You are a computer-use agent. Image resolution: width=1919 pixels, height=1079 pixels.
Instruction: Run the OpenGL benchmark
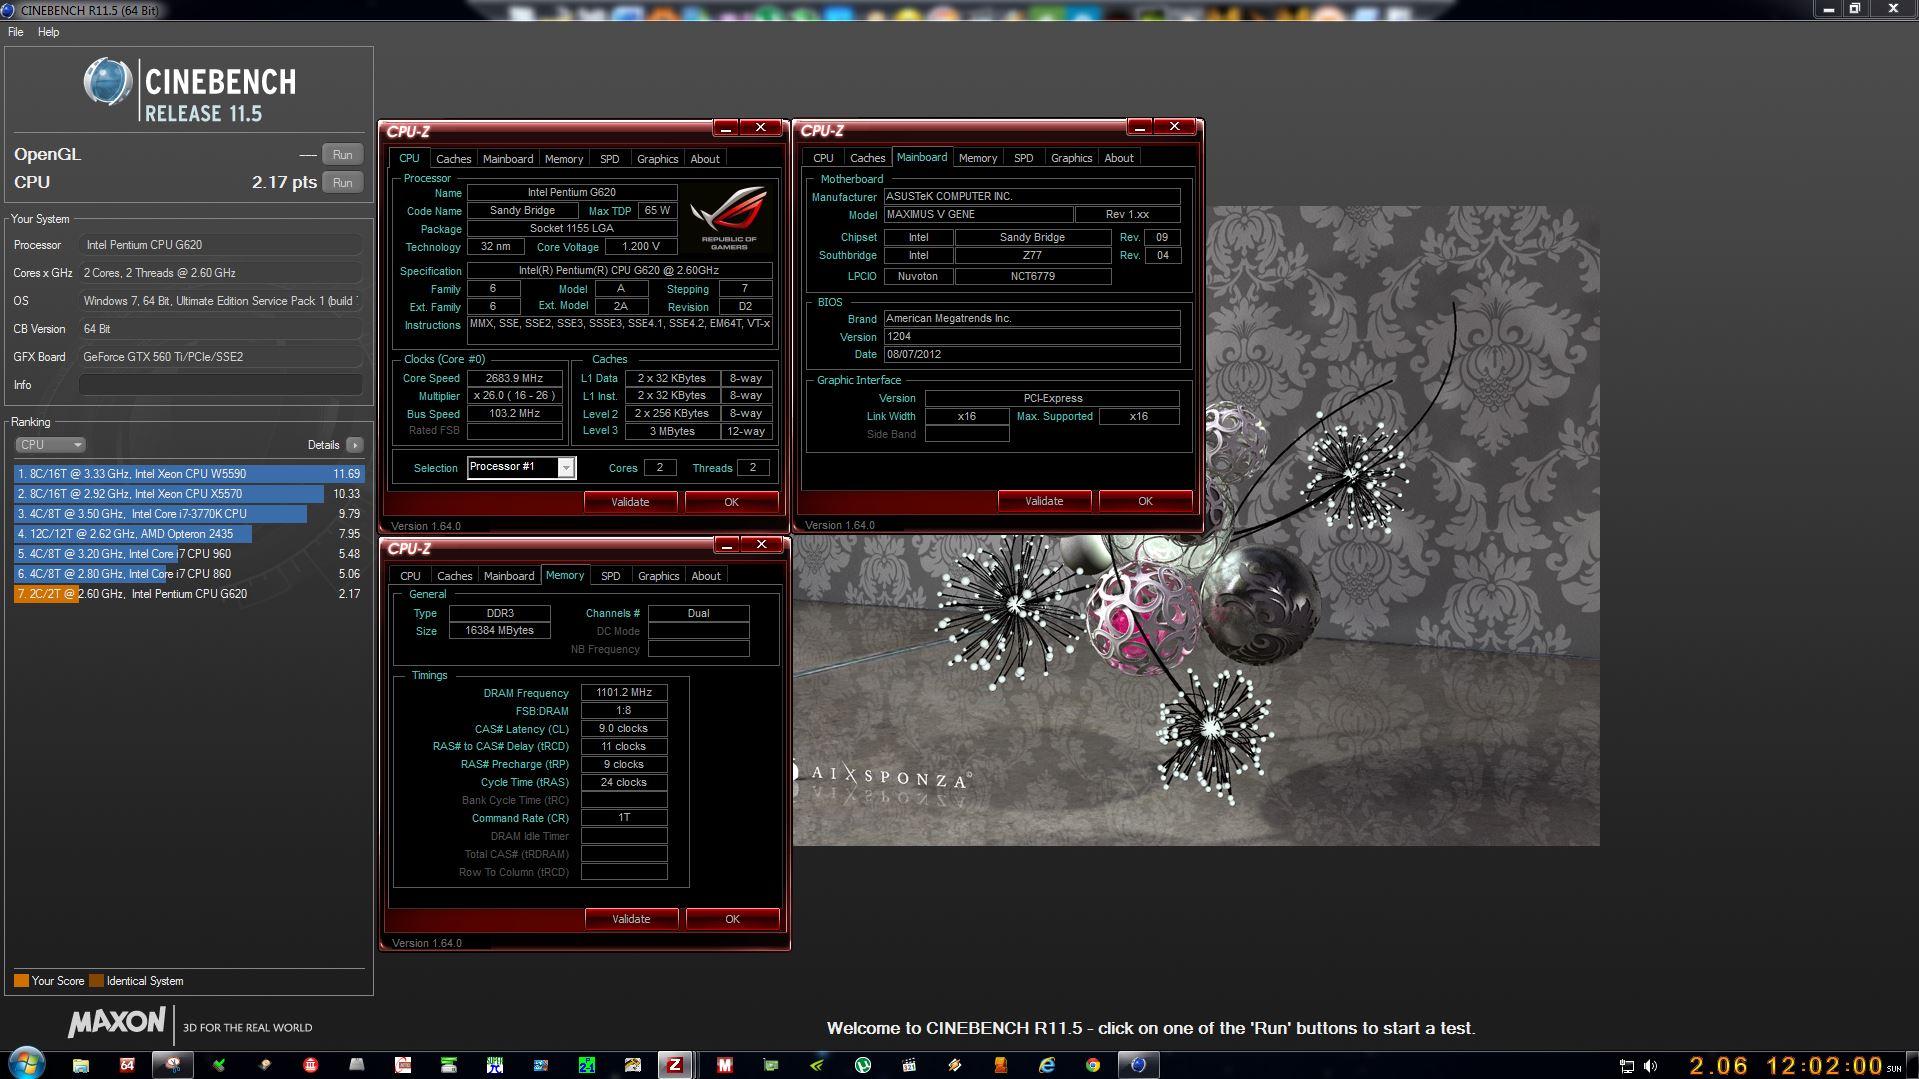point(342,155)
